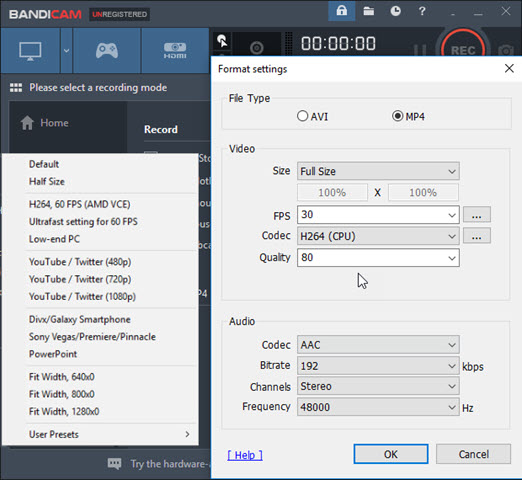
Task: Click the recording mode grid icon
Action: point(16,88)
